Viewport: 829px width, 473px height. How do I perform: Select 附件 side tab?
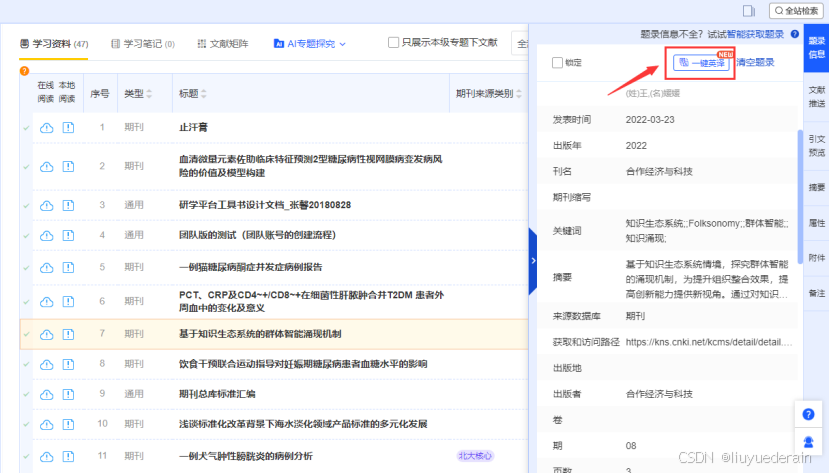(x=816, y=258)
